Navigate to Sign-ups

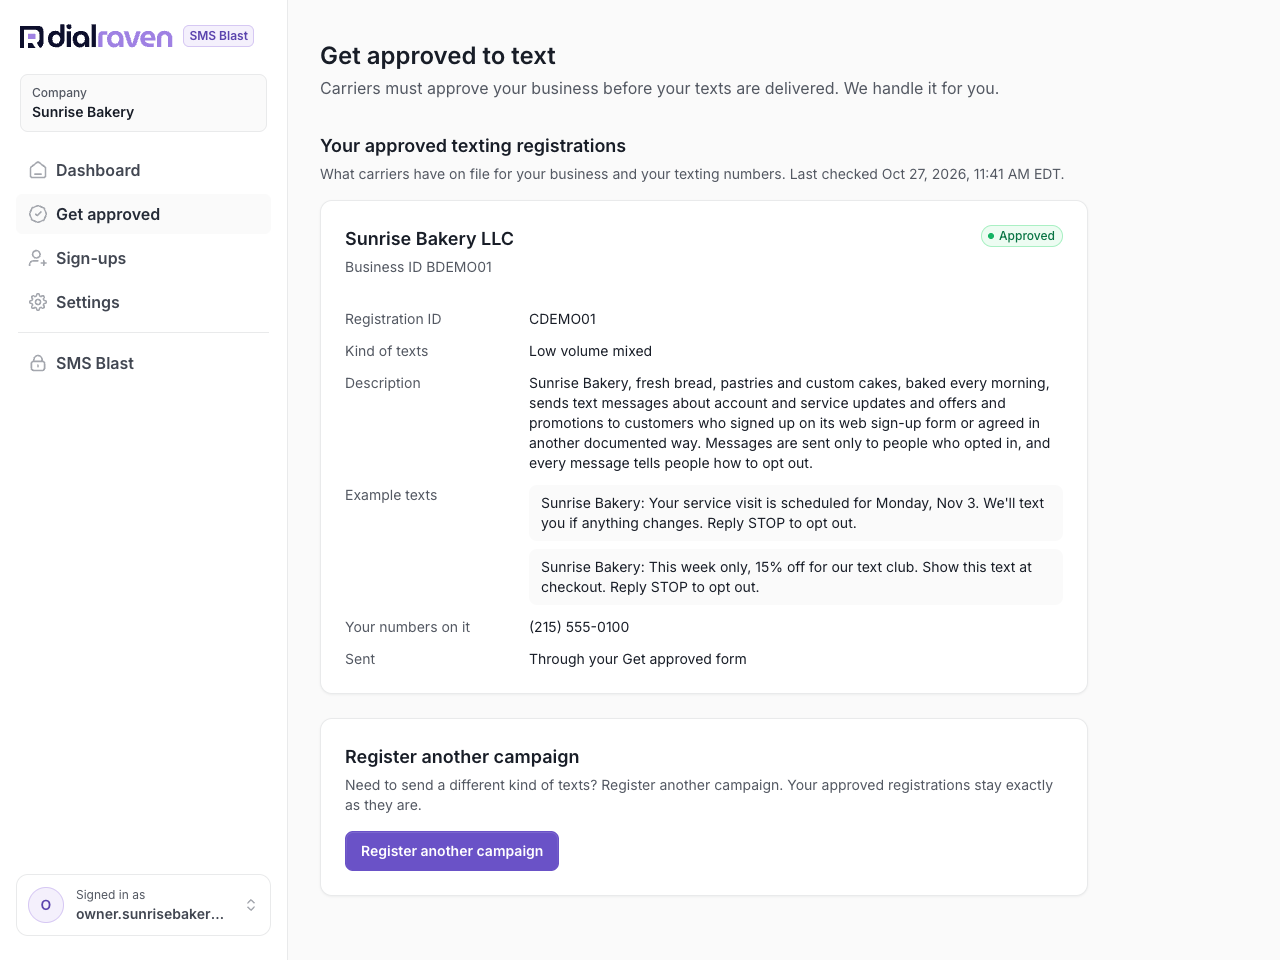[x=143, y=258]
